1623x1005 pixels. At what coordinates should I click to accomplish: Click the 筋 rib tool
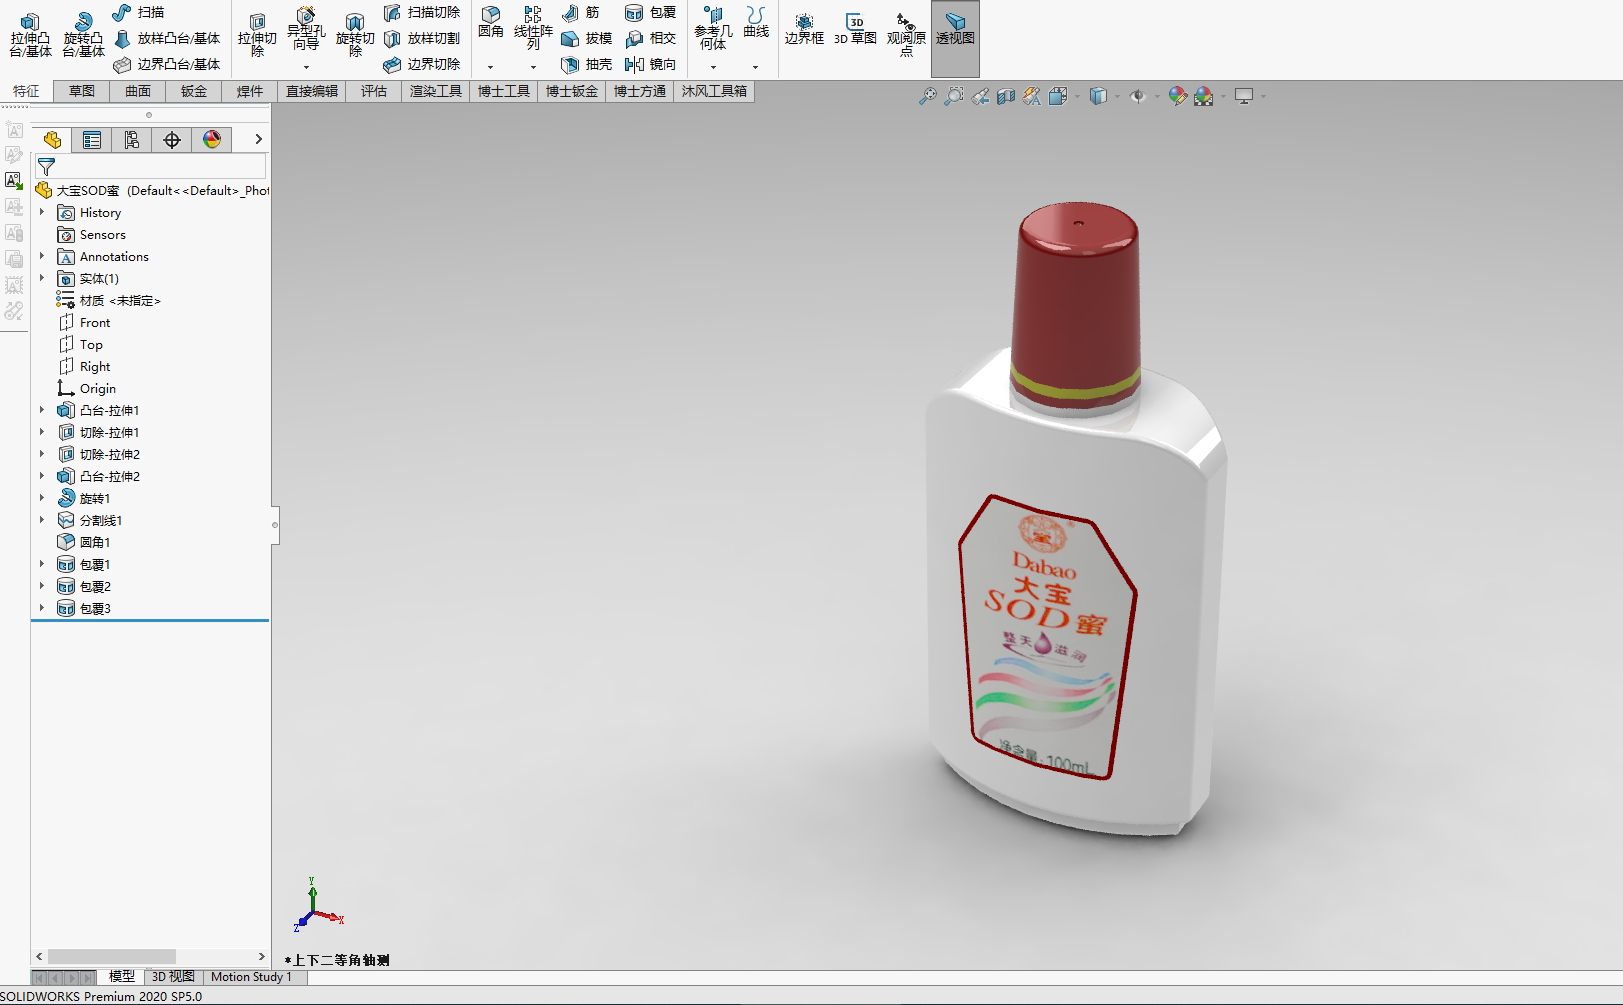[x=581, y=12]
